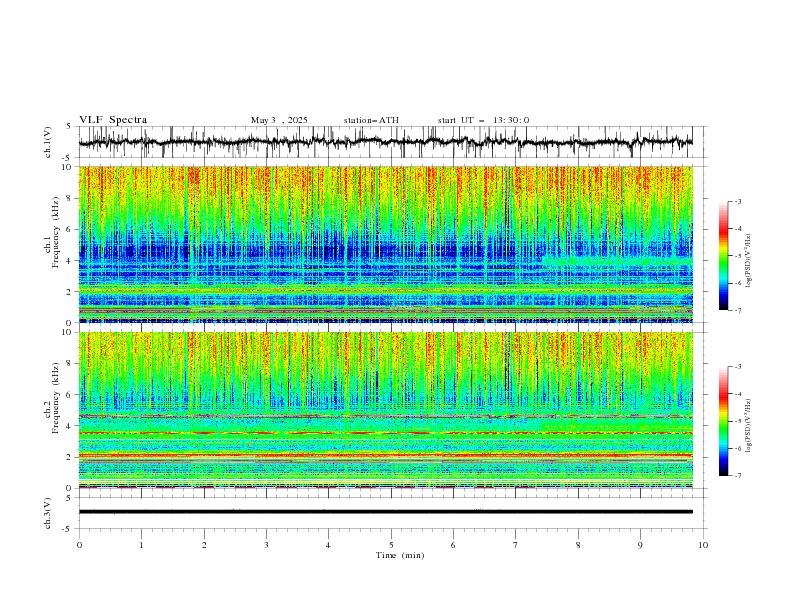The image size is (792, 612).
Task: Click the ch.1 spectrogram panel
Action: pyautogui.click(x=385, y=244)
